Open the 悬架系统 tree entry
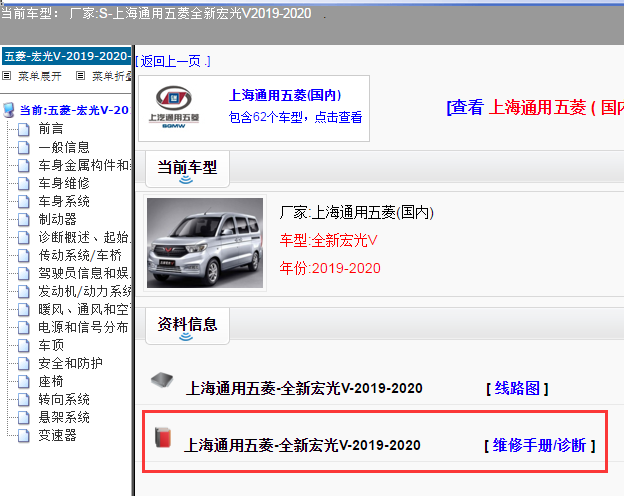 (x=64, y=418)
